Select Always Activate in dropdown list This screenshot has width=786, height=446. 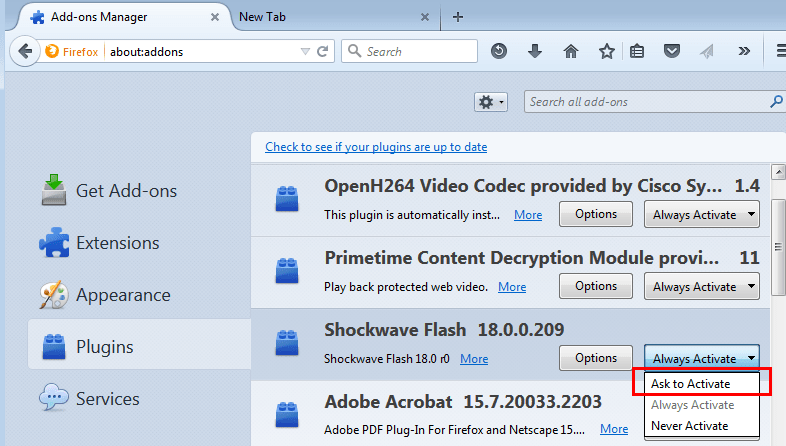tap(702, 404)
